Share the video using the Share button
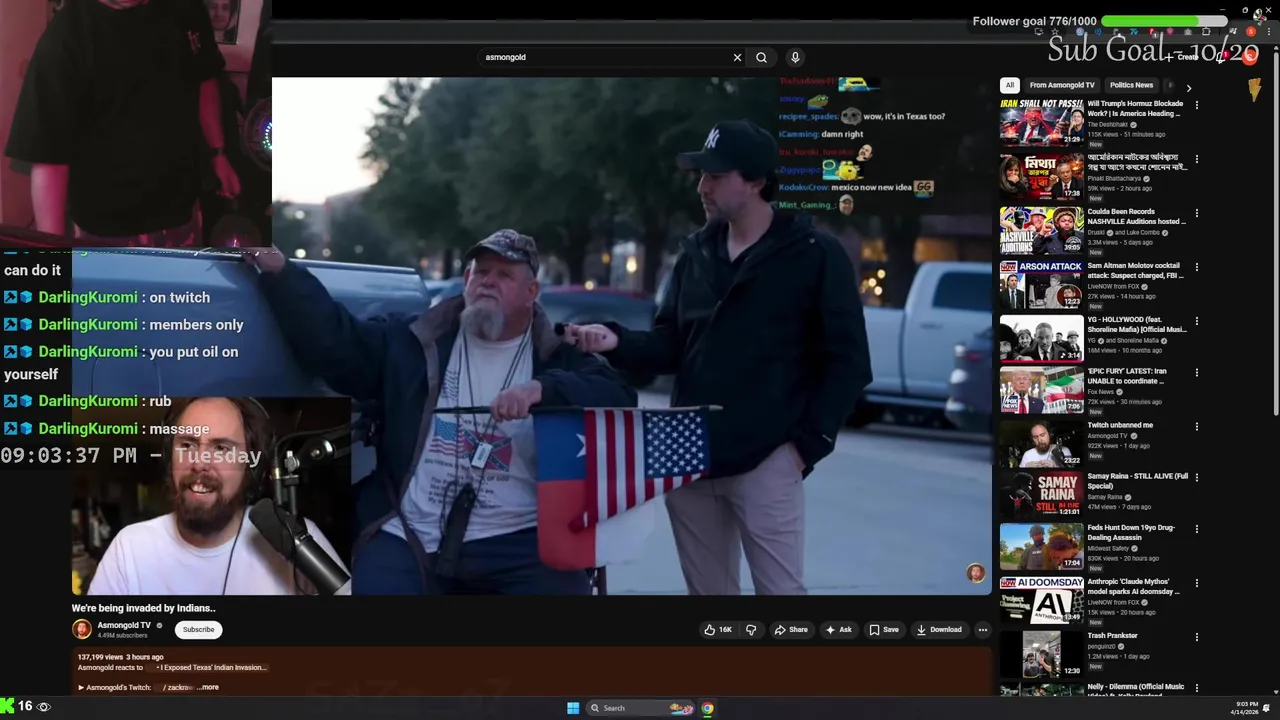 click(x=791, y=630)
